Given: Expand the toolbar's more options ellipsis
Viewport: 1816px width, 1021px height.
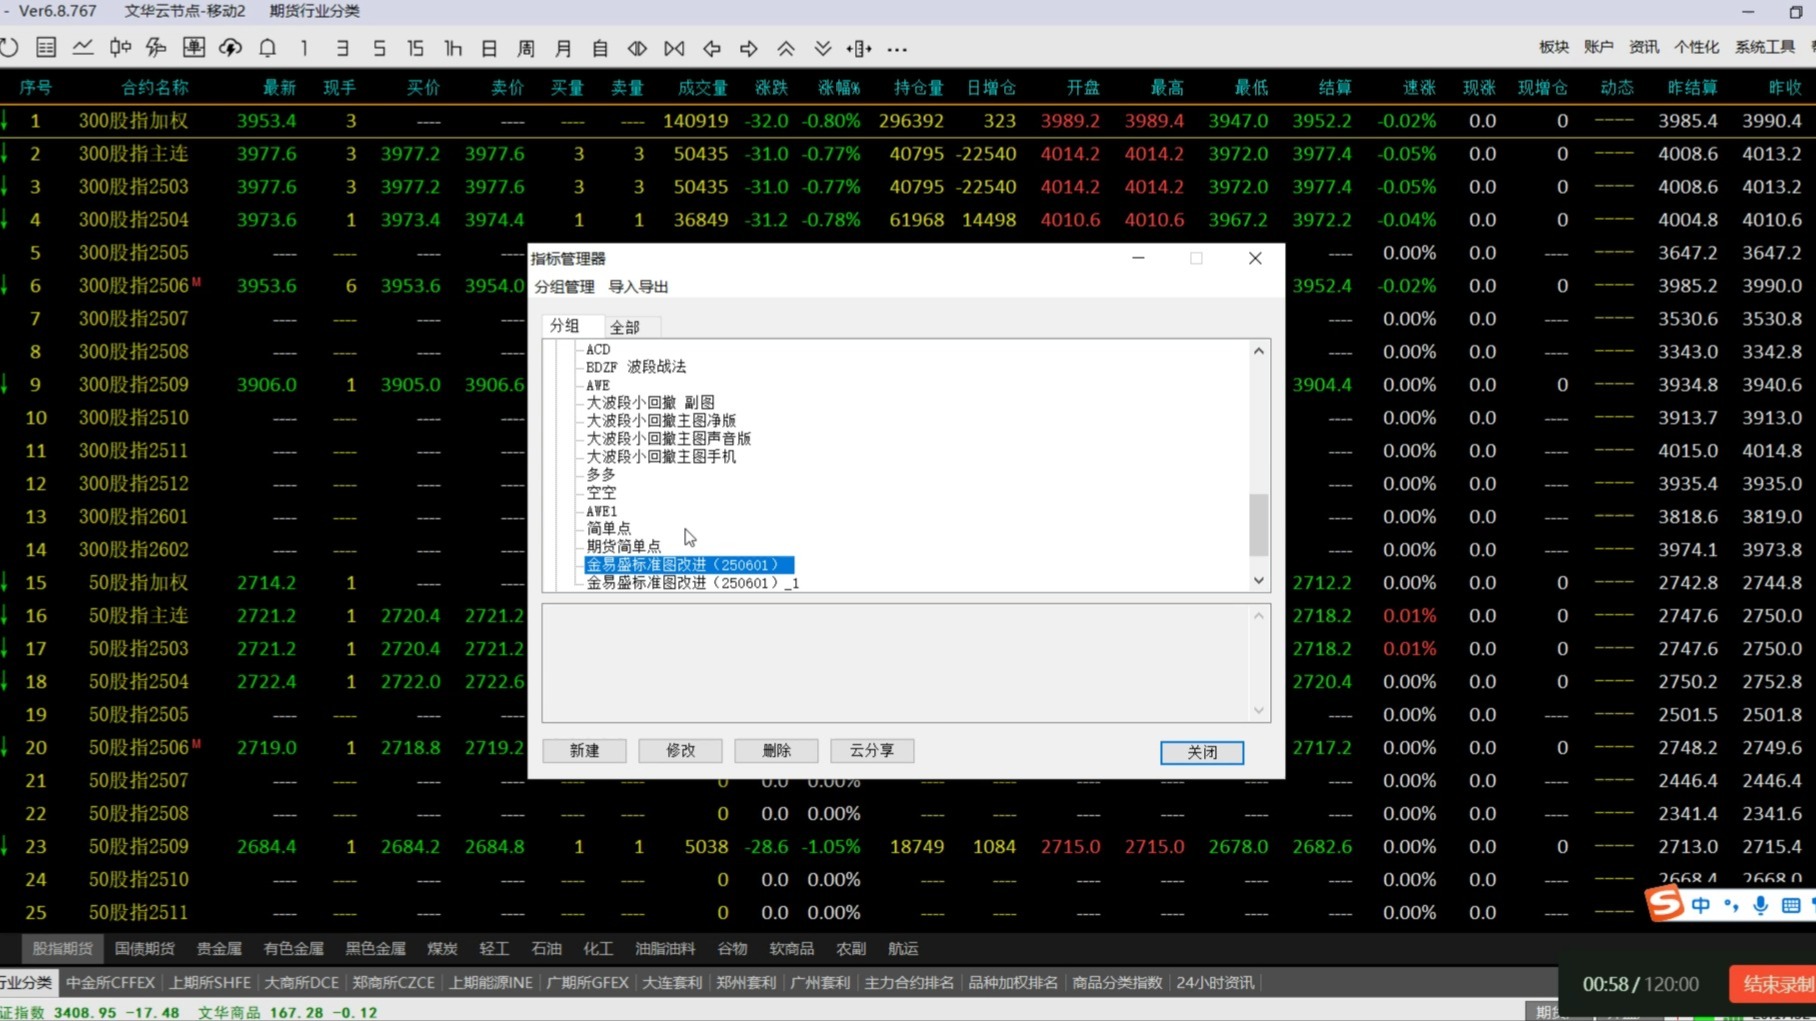Looking at the screenshot, I should (x=897, y=48).
